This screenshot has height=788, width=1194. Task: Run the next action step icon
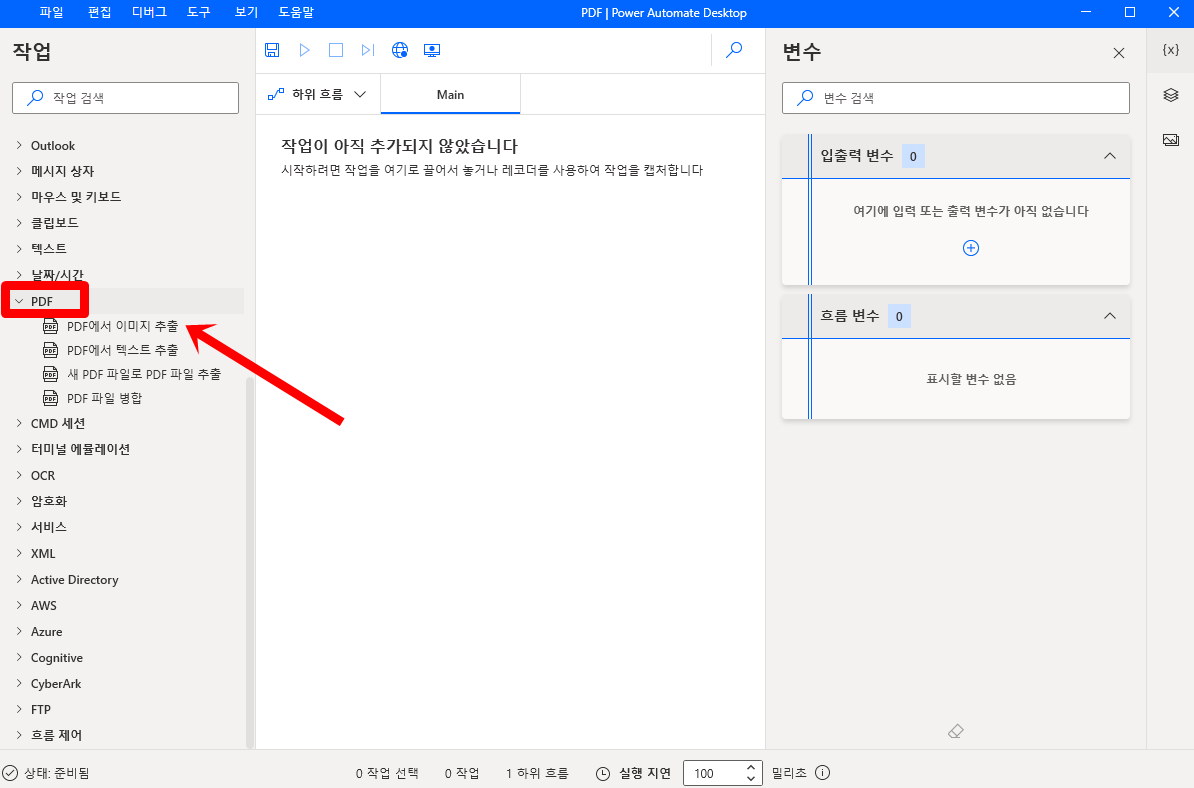pos(367,49)
